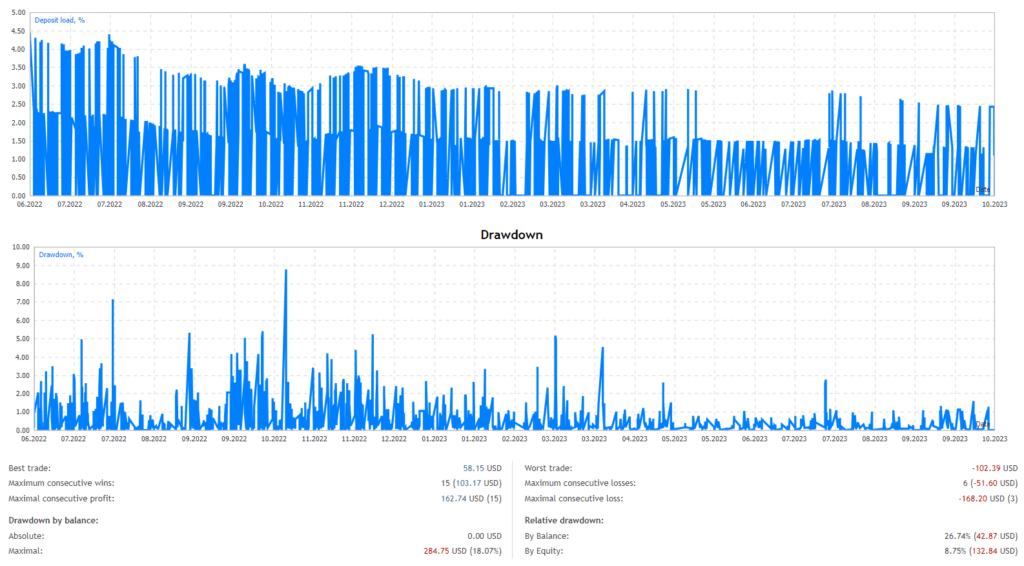
Task: Click the 04.2023 date on Deposit load axis
Action: pyautogui.click(x=632, y=204)
